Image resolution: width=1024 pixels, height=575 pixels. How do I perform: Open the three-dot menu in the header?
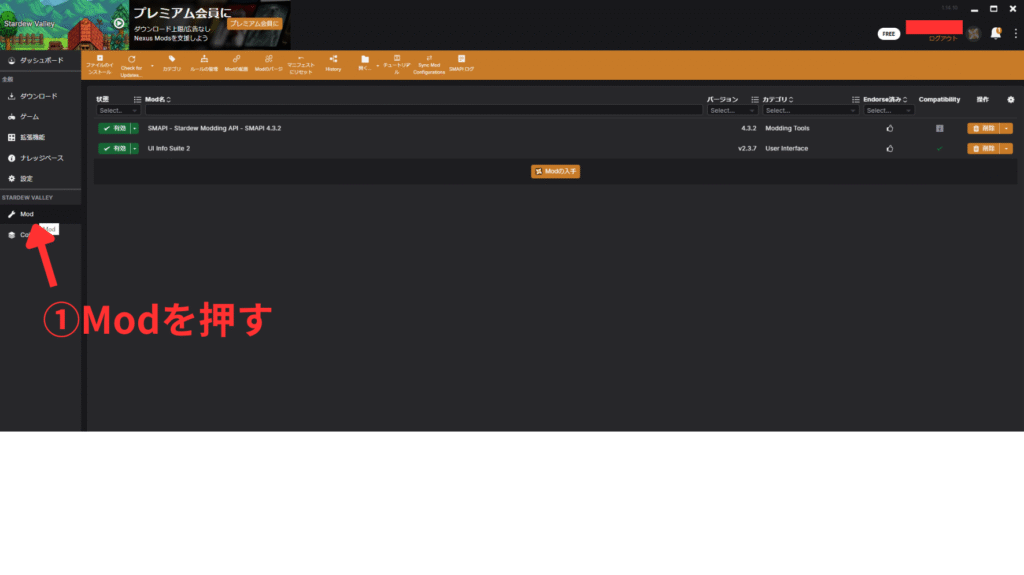pyautogui.click(x=1016, y=33)
